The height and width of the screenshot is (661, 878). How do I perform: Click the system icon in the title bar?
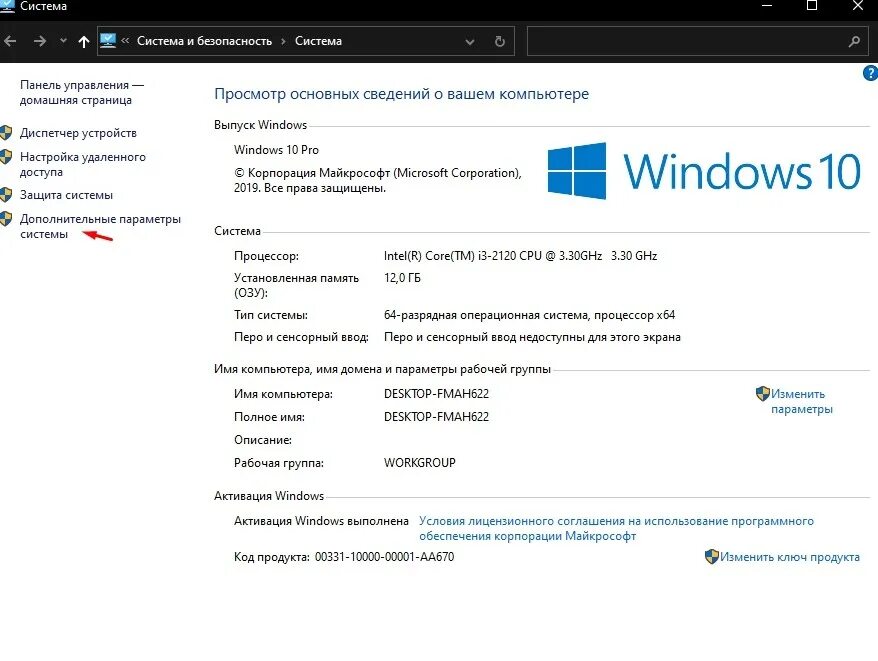click(7, 6)
